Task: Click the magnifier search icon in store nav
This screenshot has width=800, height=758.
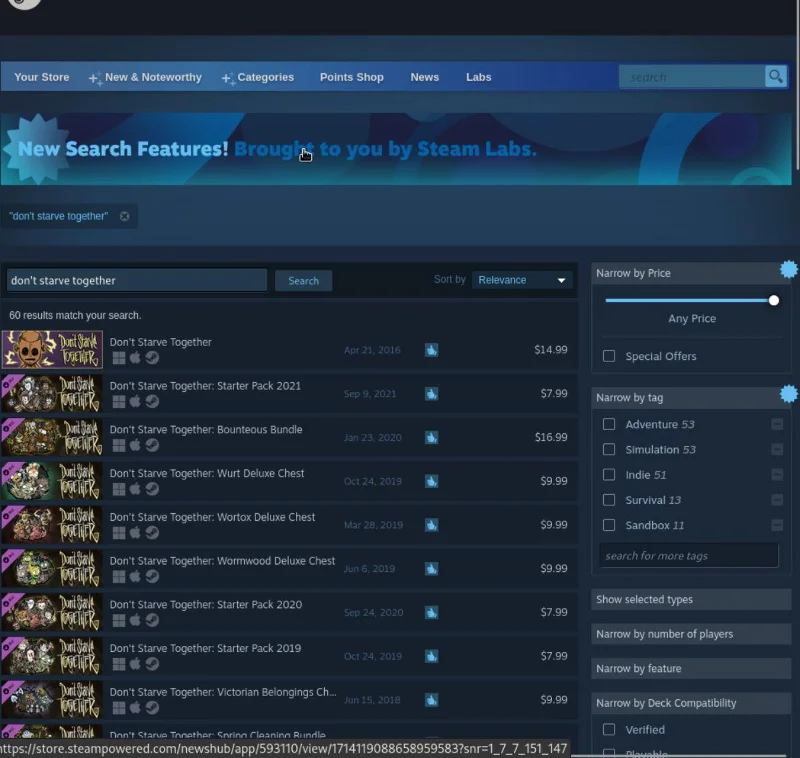Action: [x=776, y=77]
